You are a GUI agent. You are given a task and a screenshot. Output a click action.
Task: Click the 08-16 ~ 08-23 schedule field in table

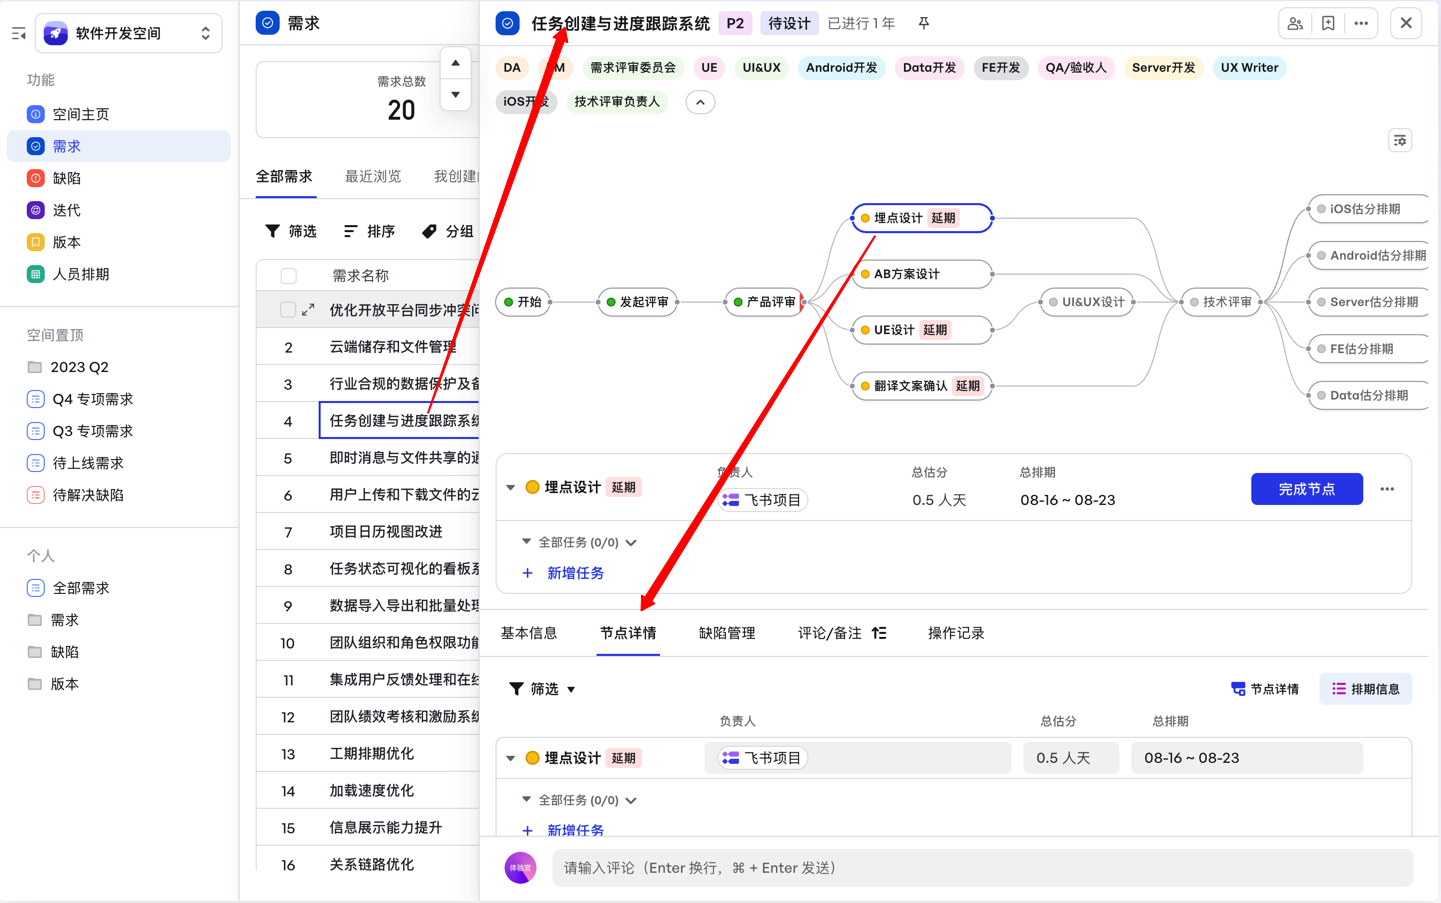pyautogui.click(x=1247, y=758)
